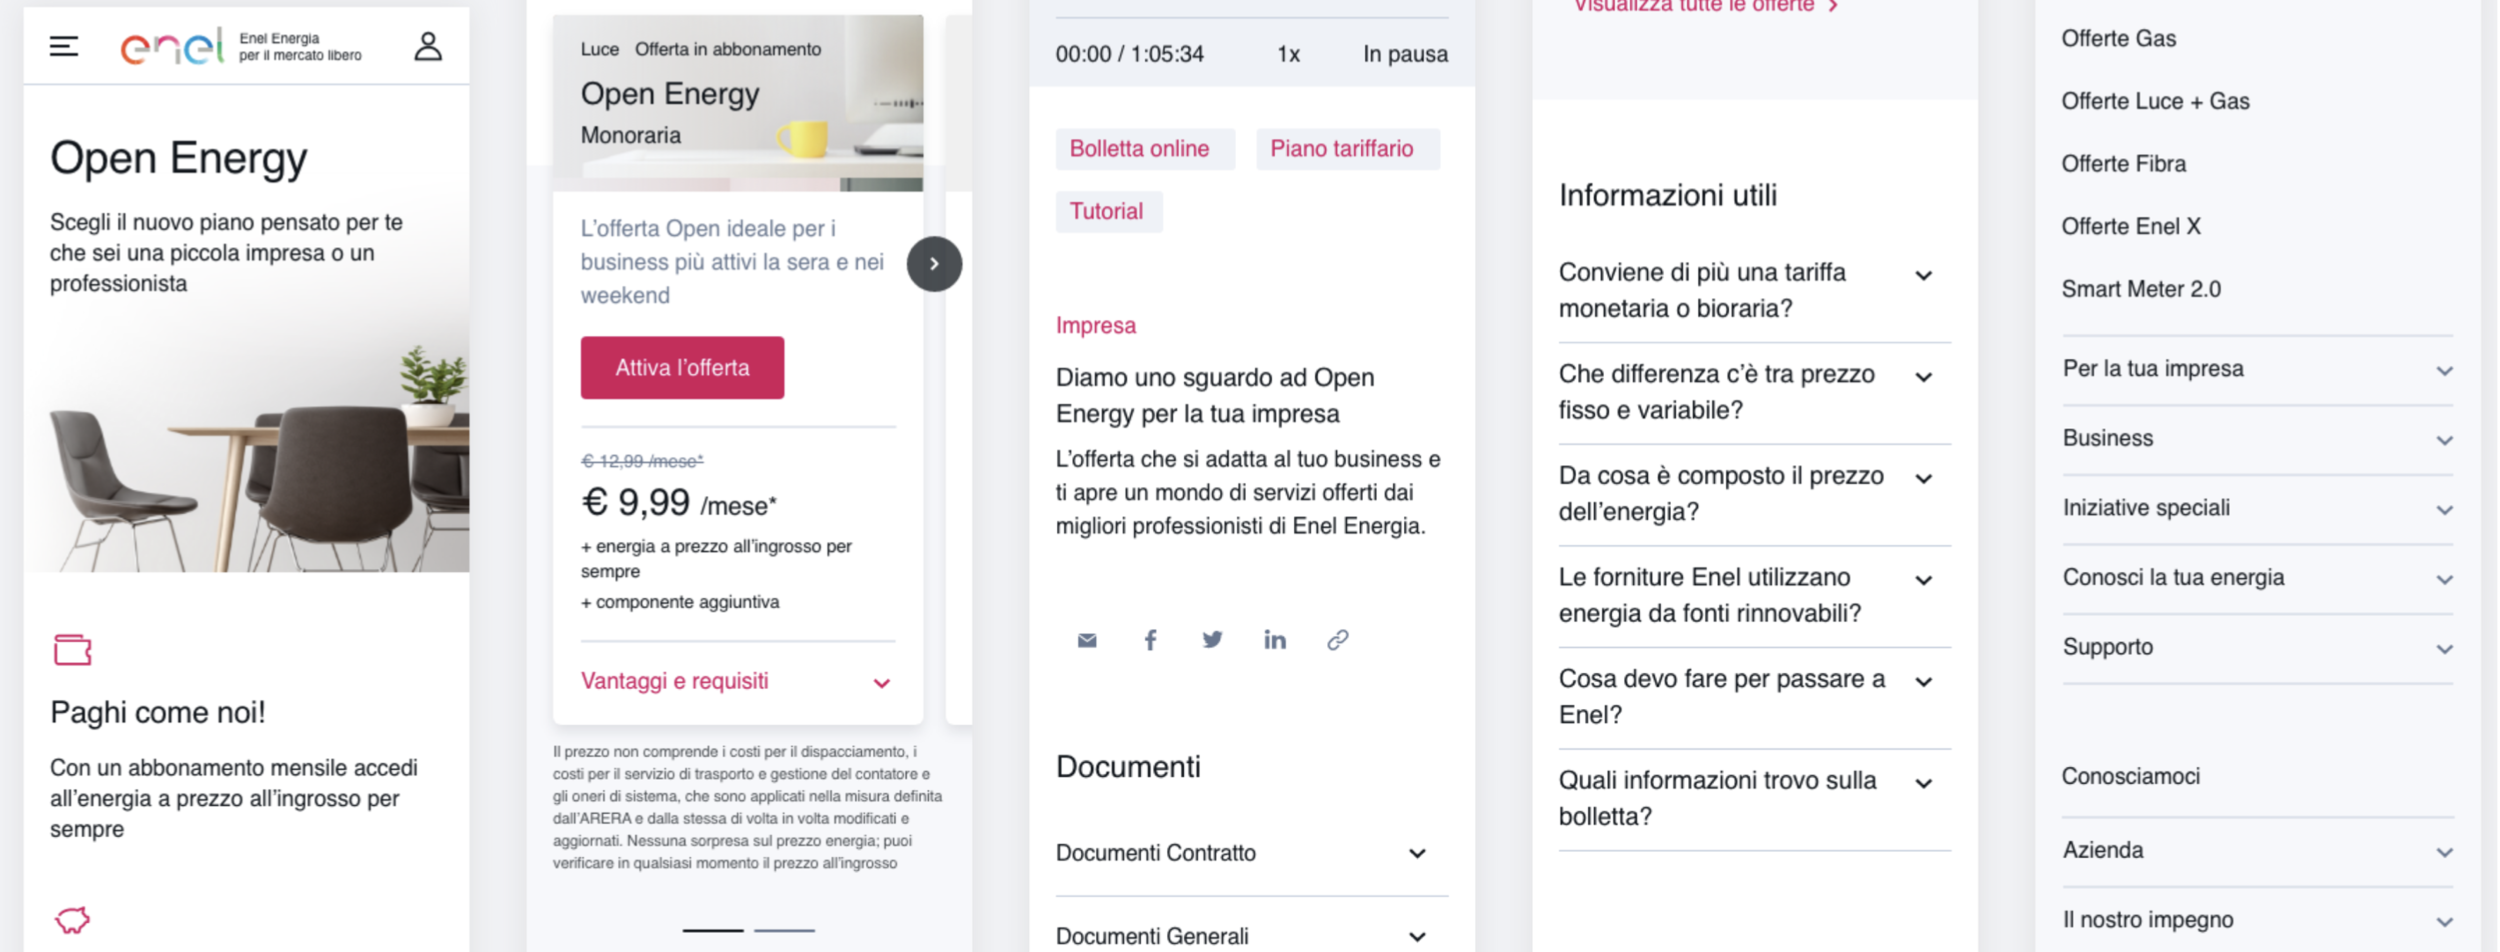The width and height of the screenshot is (2500, 952).
Task: Select the first carousel page indicator
Action: tap(713, 931)
